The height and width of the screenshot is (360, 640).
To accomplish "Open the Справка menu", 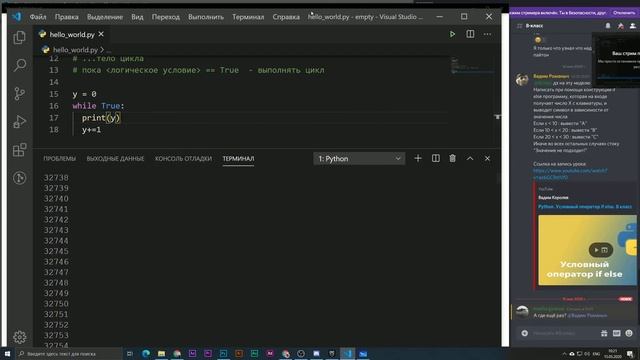I will (x=286, y=17).
